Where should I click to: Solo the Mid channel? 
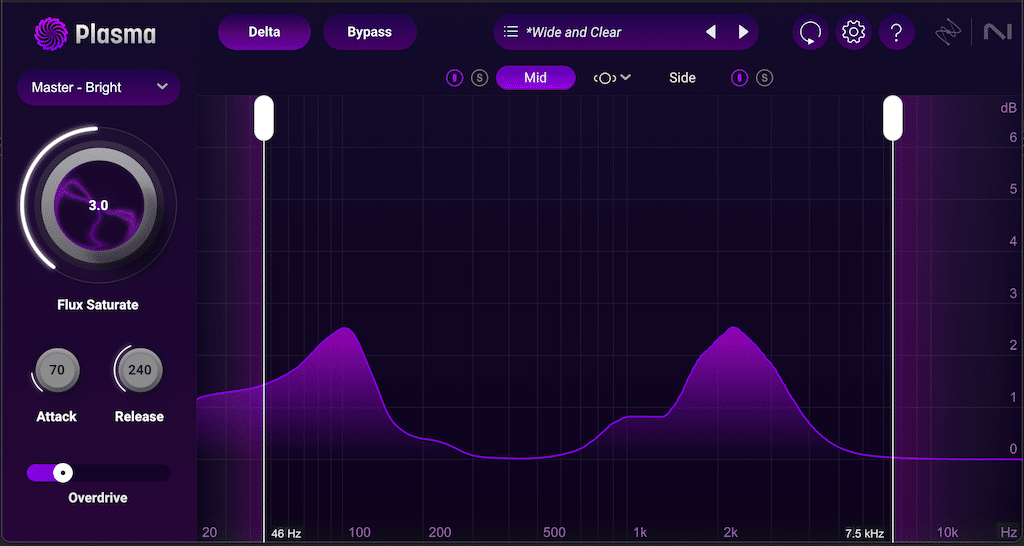pyautogui.click(x=479, y=78)
